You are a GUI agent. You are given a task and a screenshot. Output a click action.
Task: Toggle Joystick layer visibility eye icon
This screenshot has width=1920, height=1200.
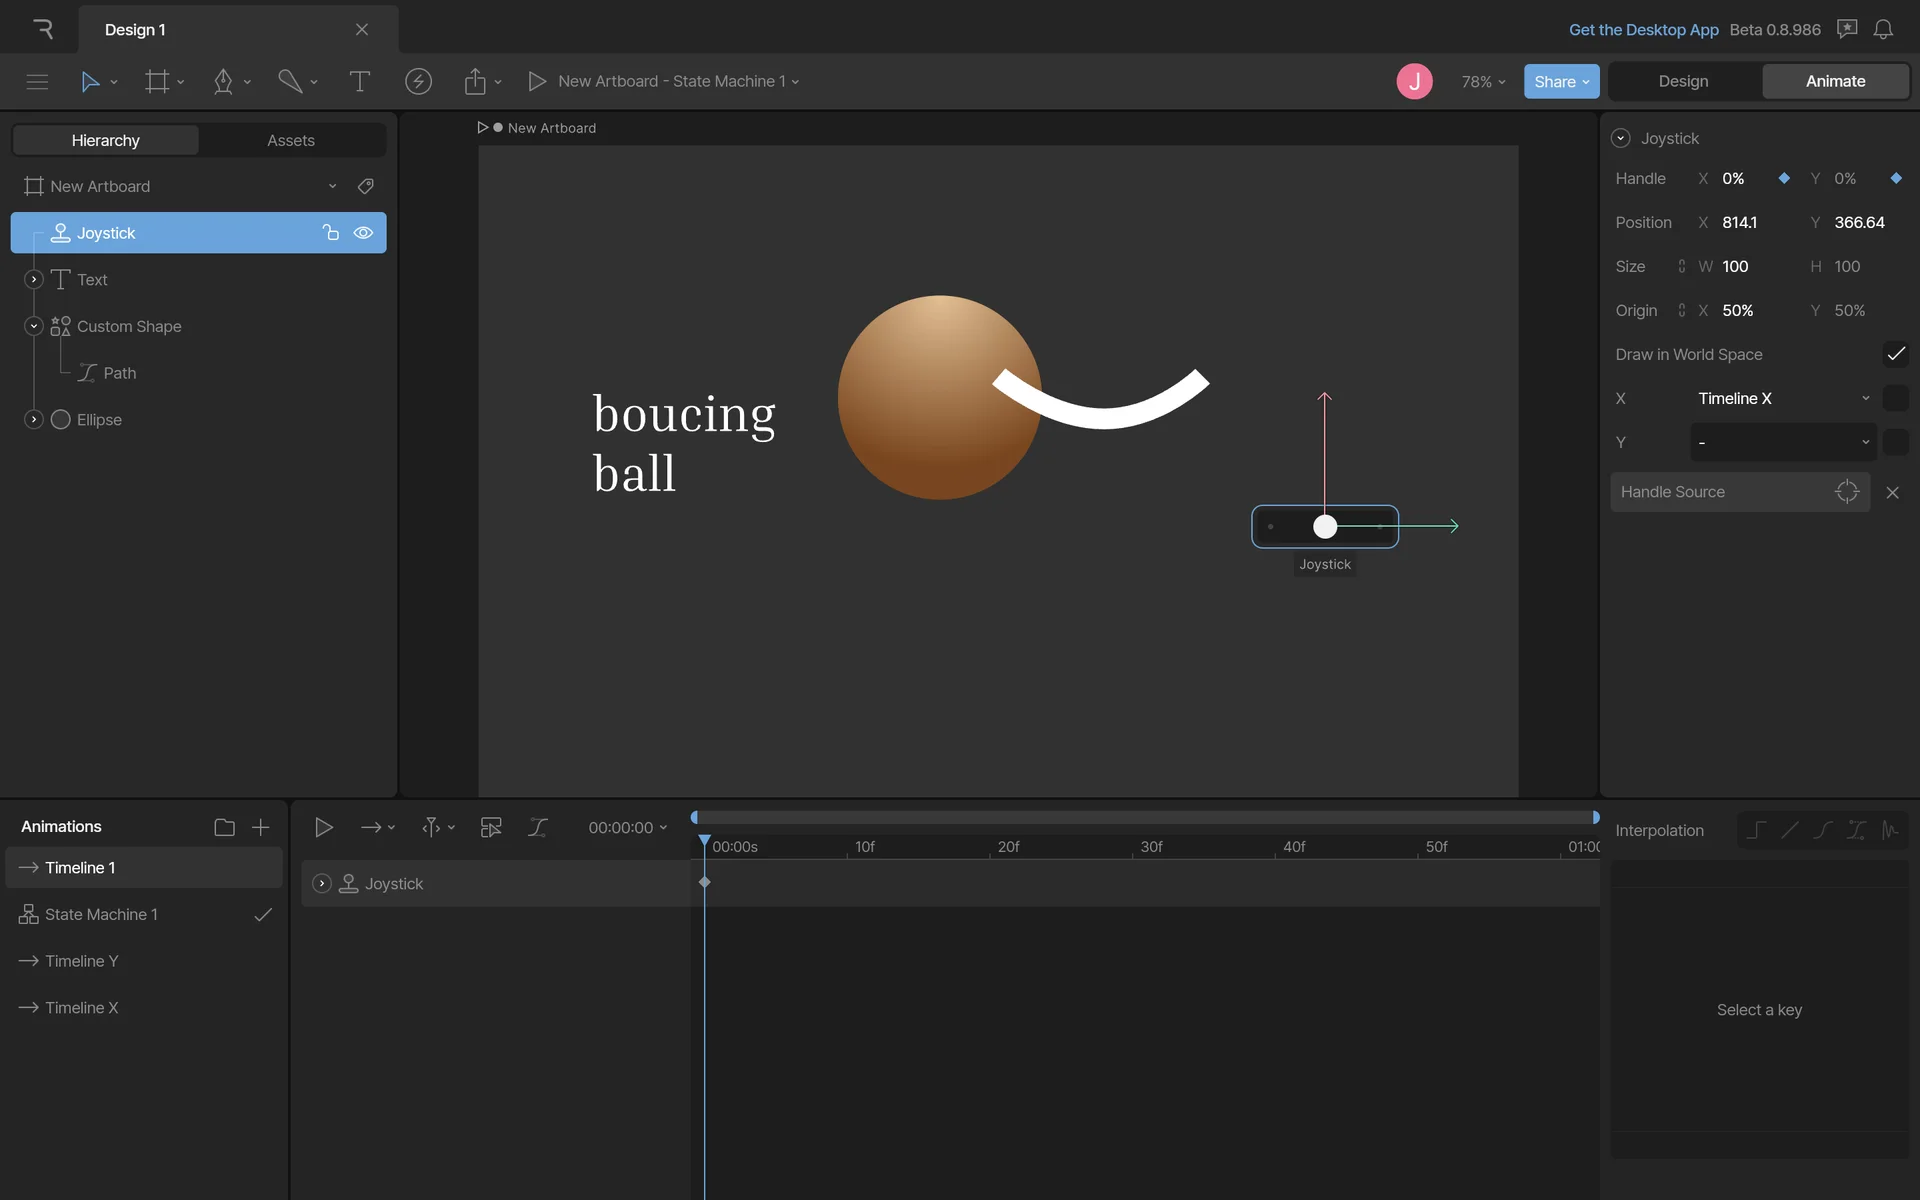coord(363,233)
